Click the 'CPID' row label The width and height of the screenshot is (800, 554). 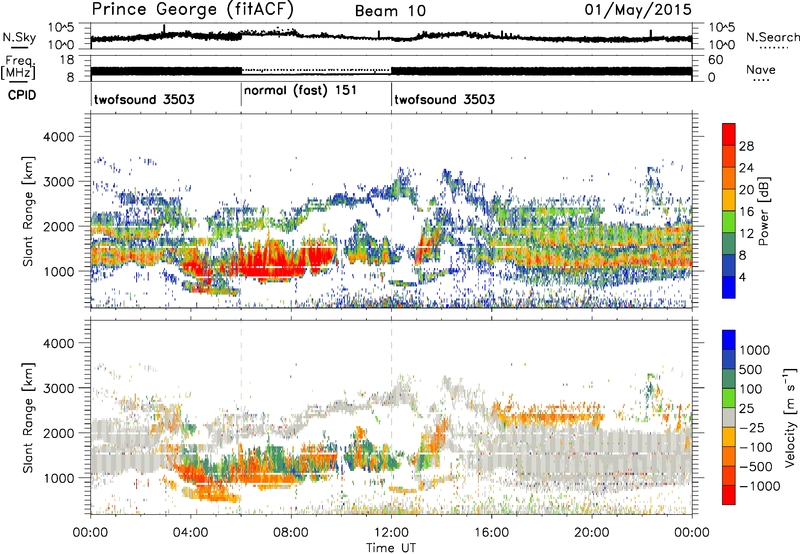coord(22,95)
